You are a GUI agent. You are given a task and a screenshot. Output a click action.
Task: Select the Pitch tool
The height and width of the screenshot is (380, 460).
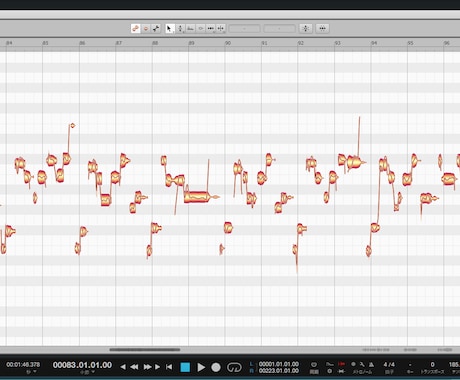[180, 28]
